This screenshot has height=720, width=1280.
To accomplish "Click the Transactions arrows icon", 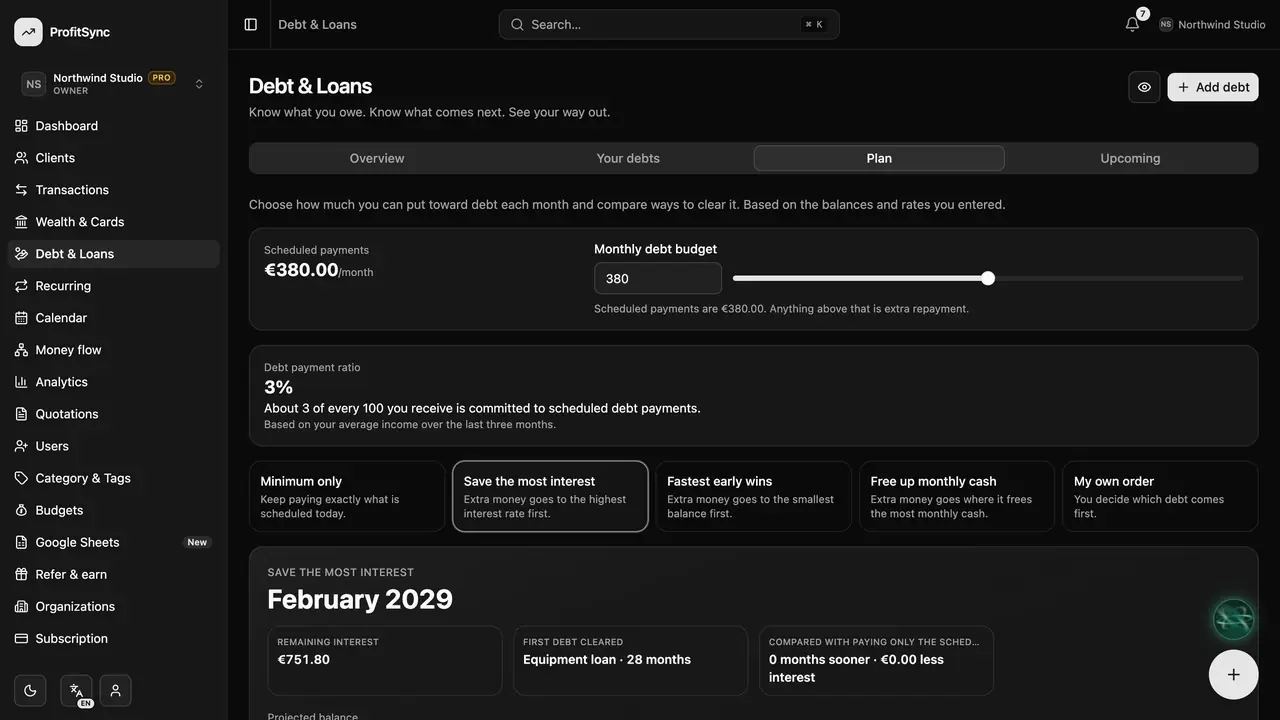I will click(x=21, y=190).
